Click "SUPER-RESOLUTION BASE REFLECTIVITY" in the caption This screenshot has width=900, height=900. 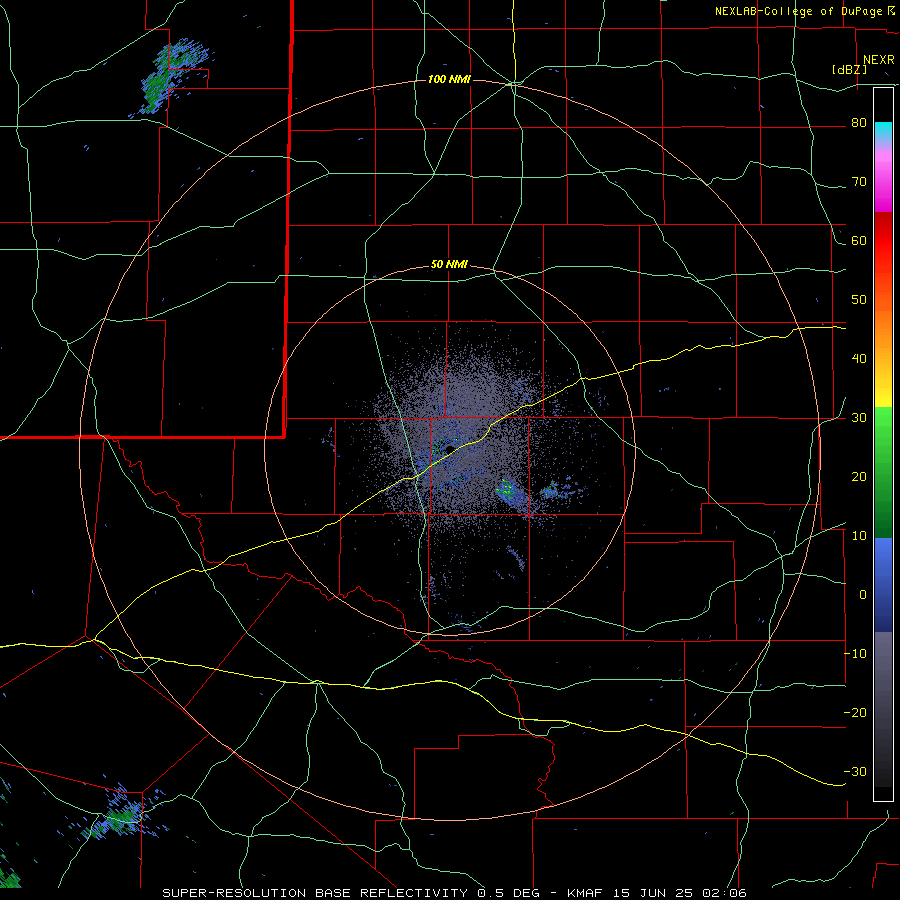point(313,893)
